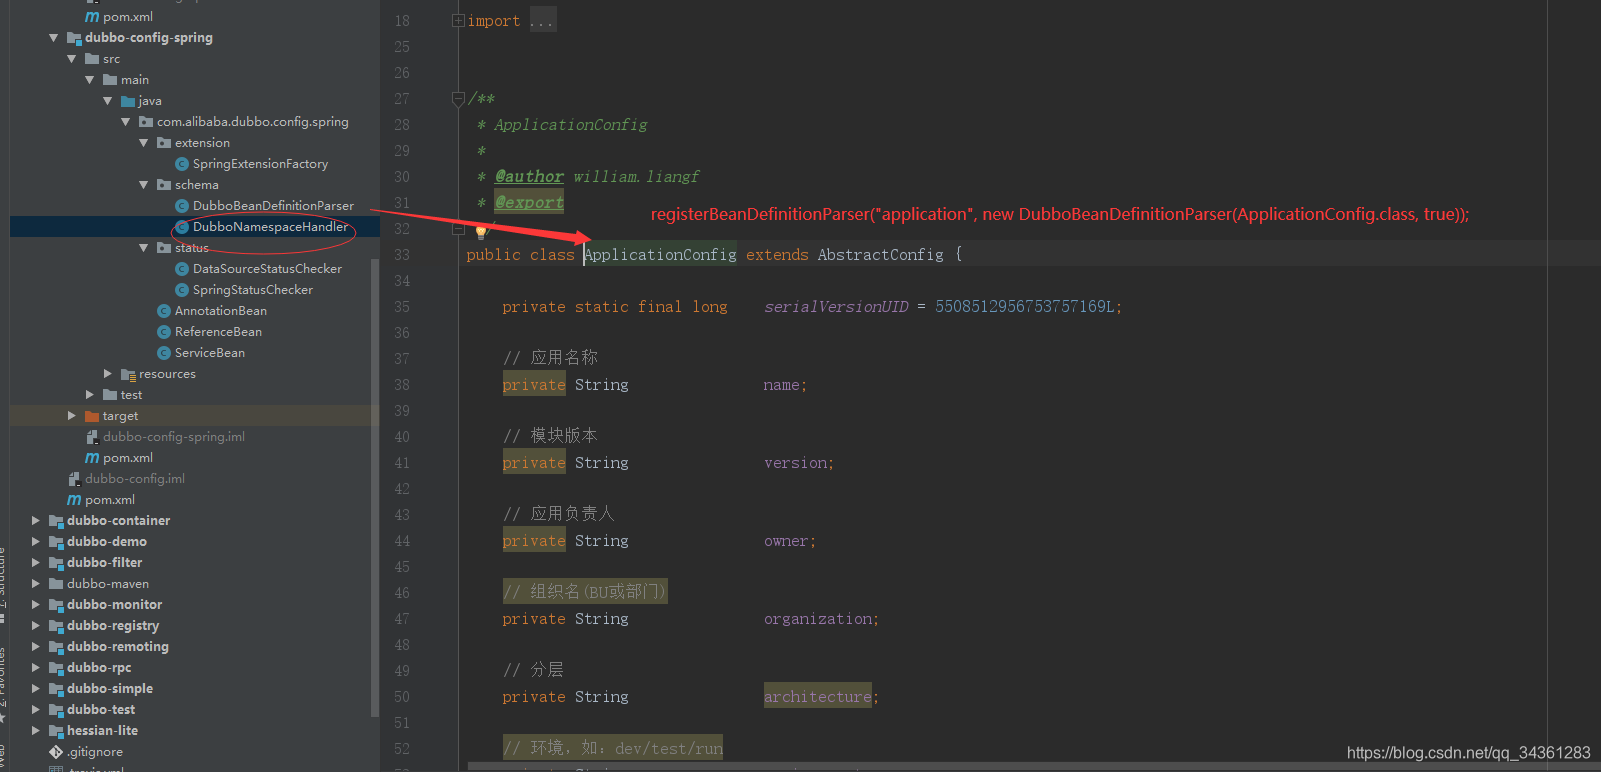Image resolution: width=1601 pixels, height=772 pixels.
Task: Select ReferenceBean in project tree
Action: point(218,332)
